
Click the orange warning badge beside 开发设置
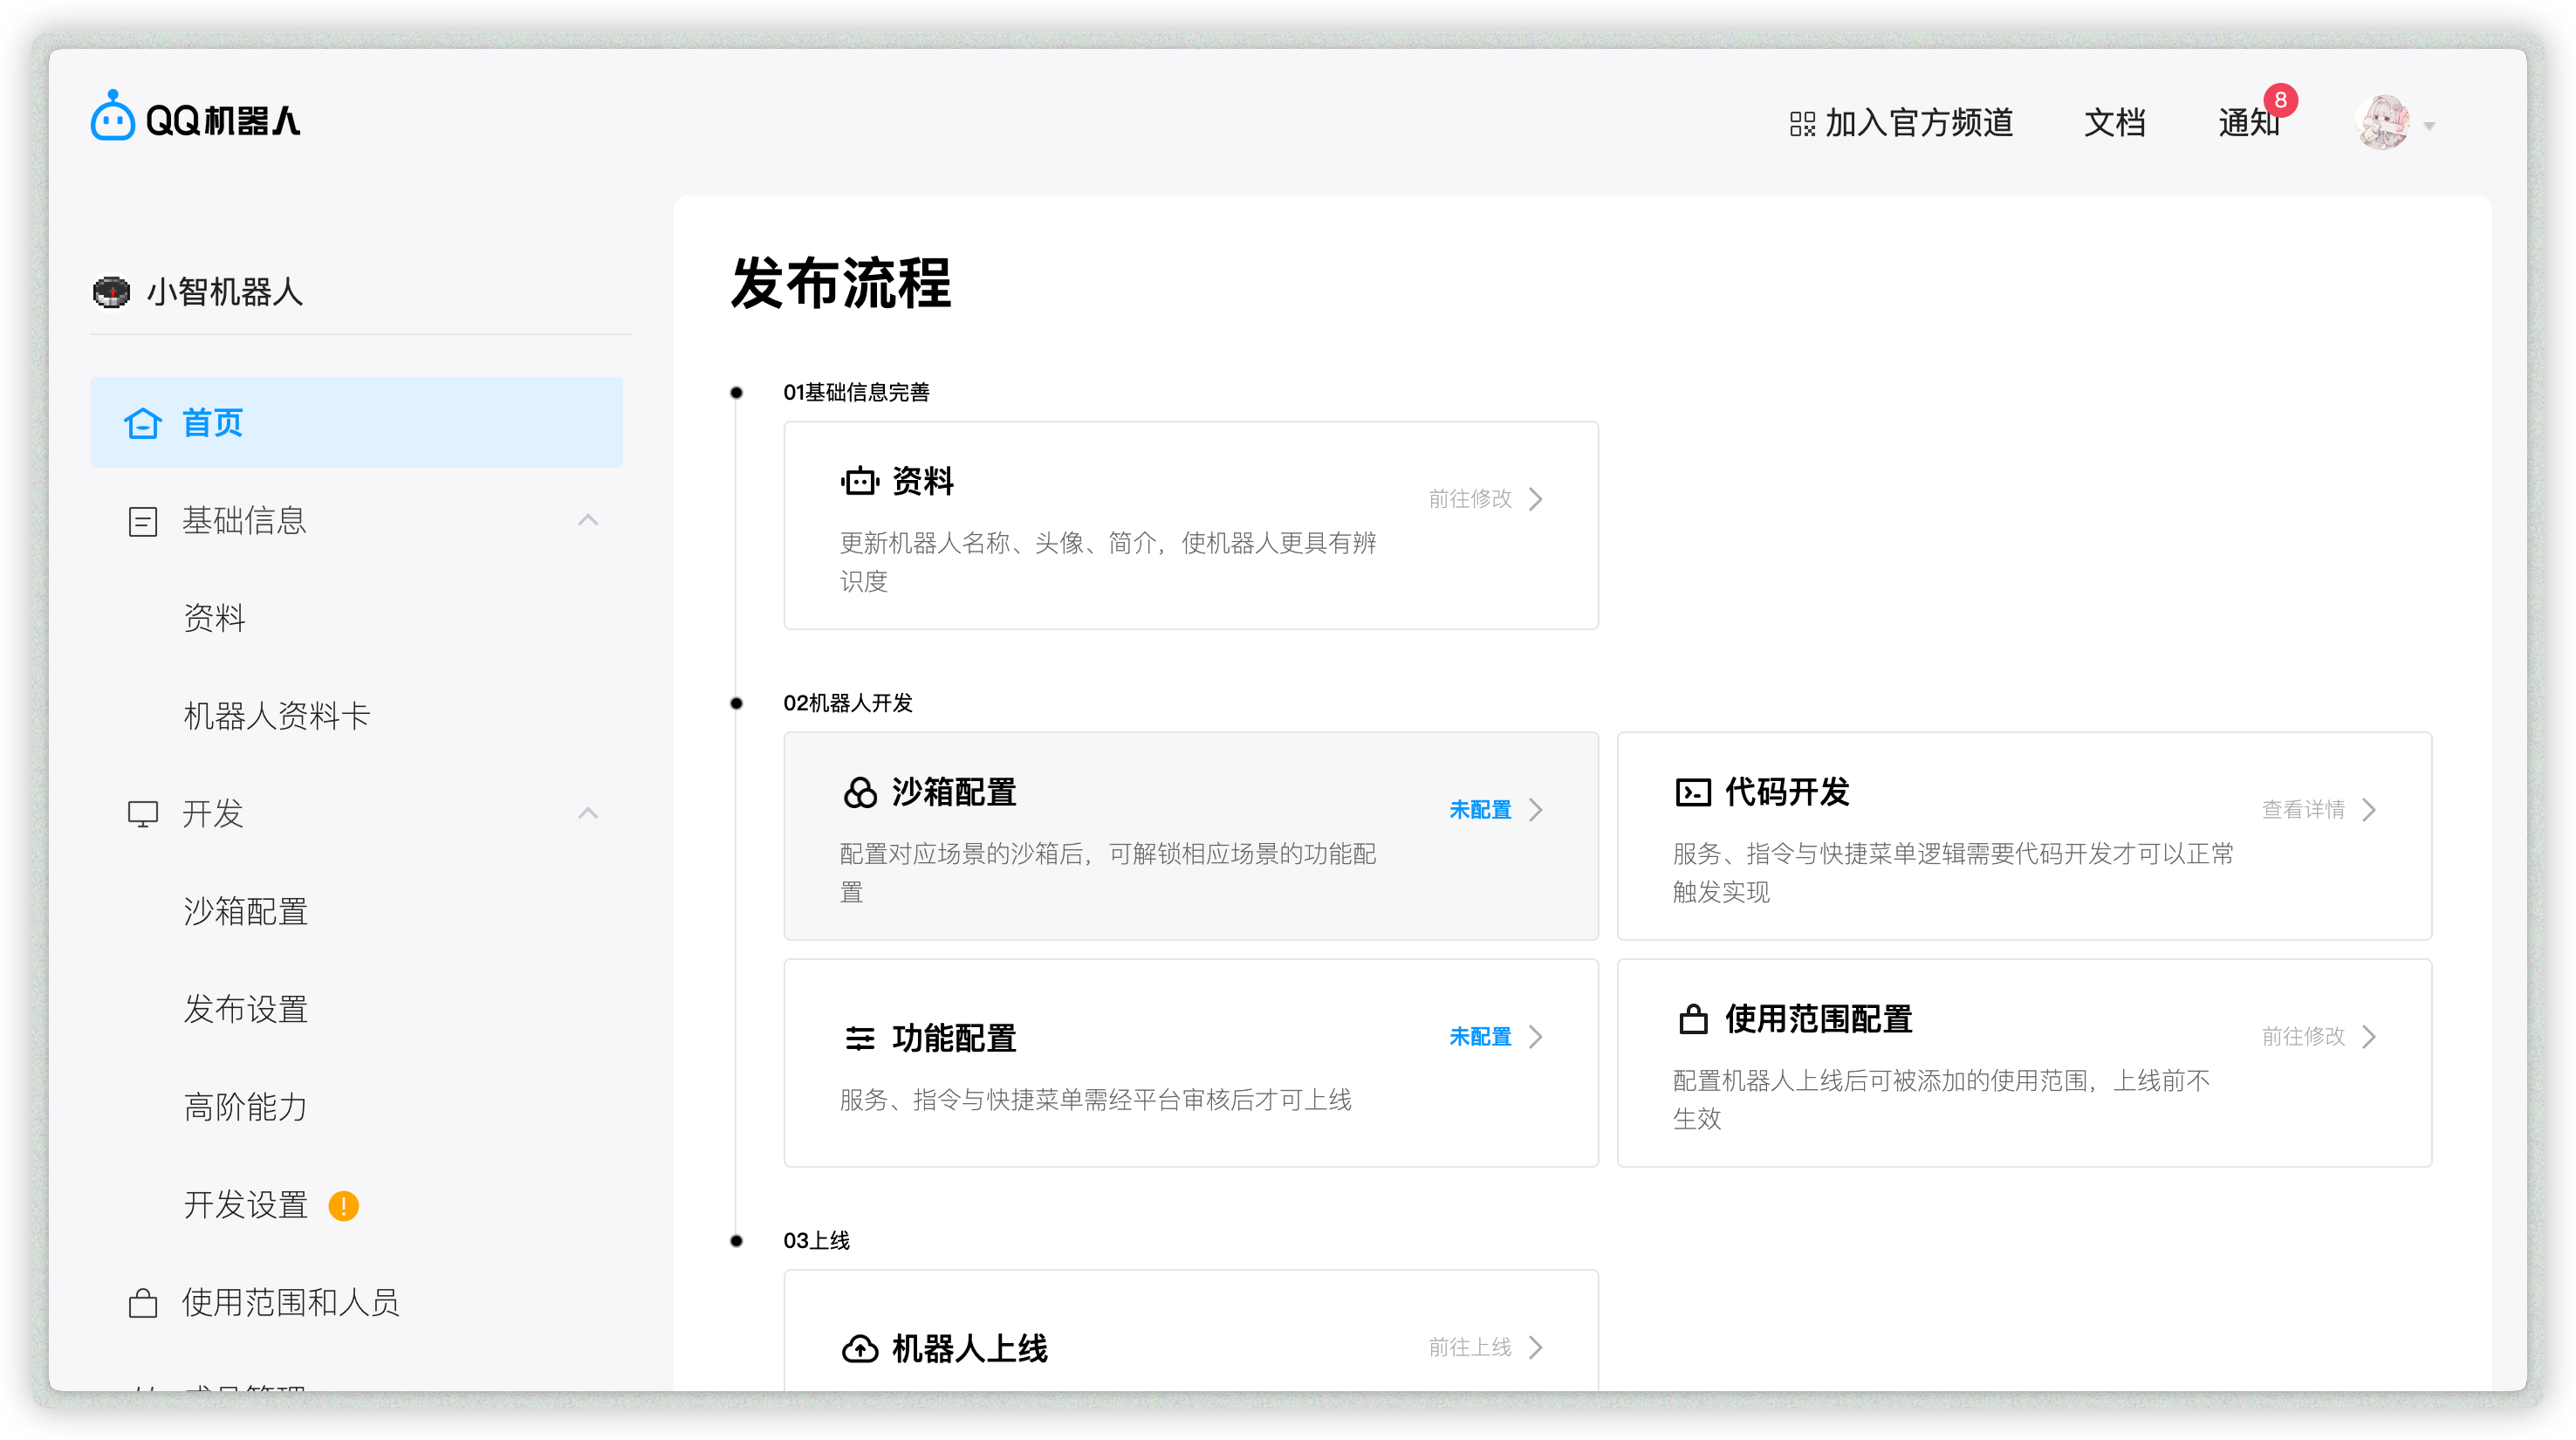343,1206
